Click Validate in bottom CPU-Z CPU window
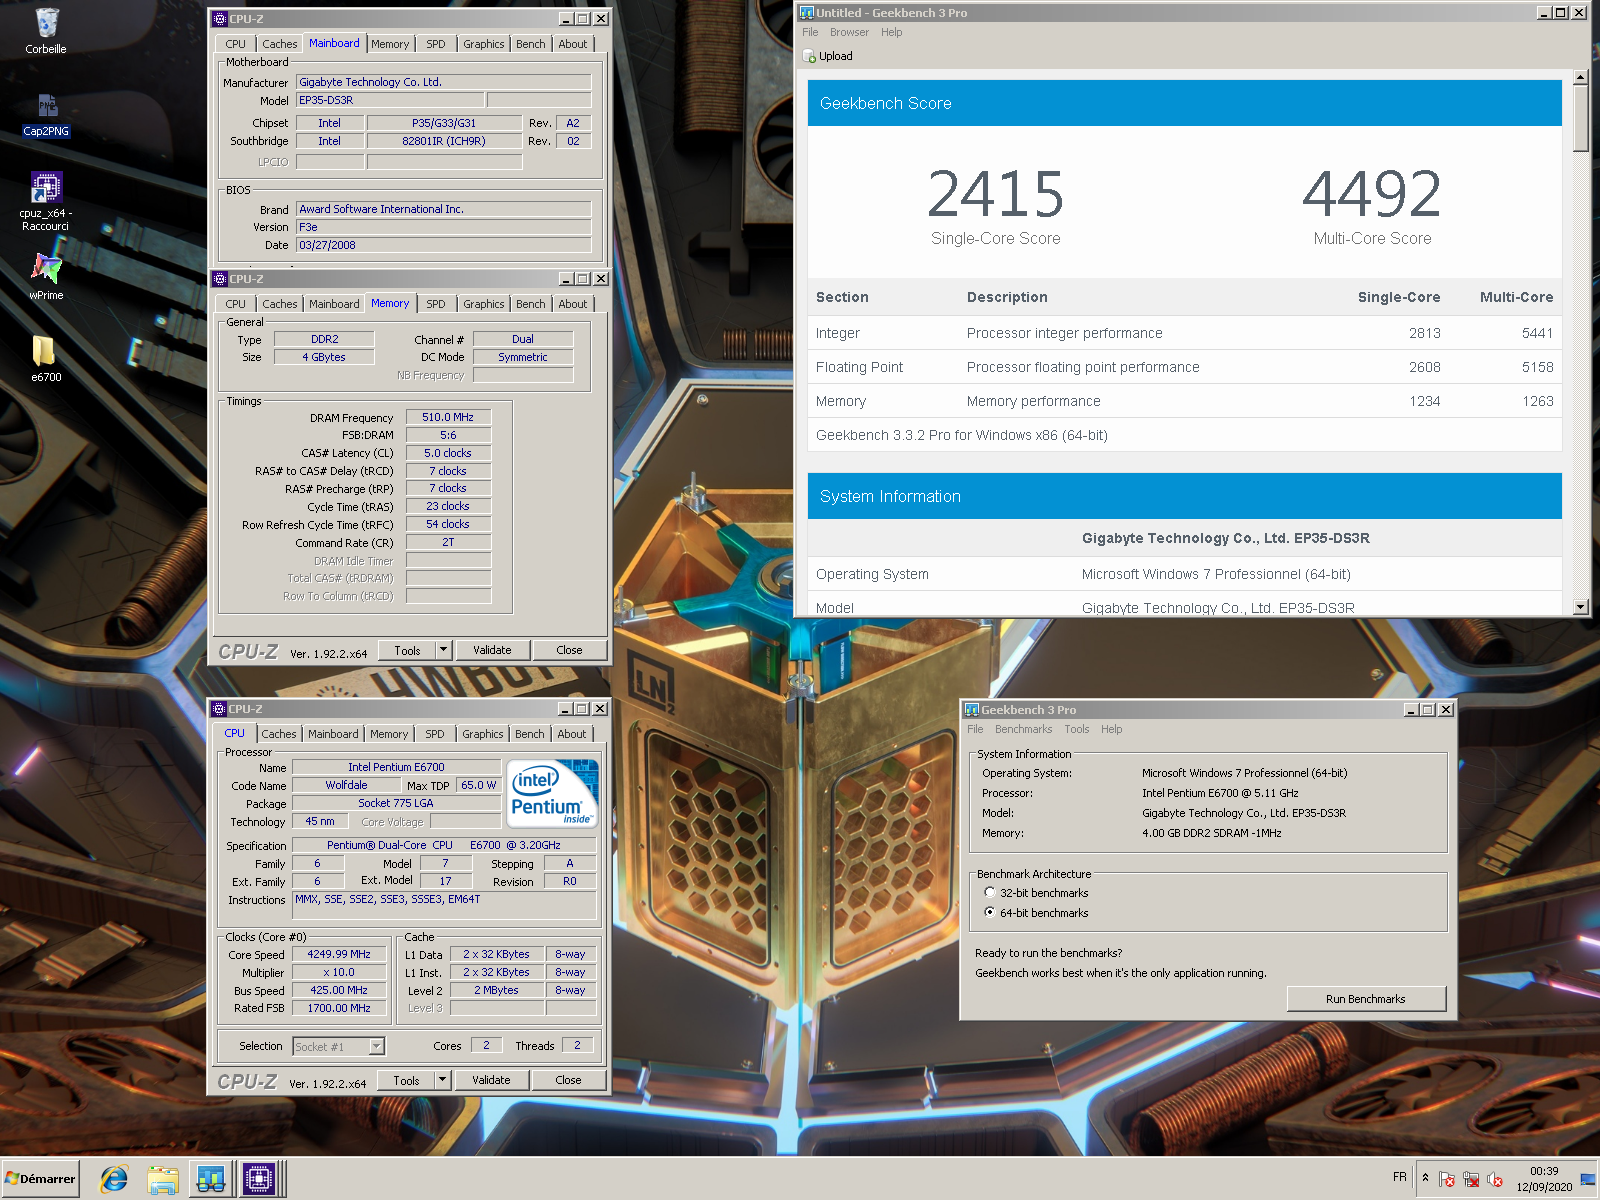 pos(491,1080)
